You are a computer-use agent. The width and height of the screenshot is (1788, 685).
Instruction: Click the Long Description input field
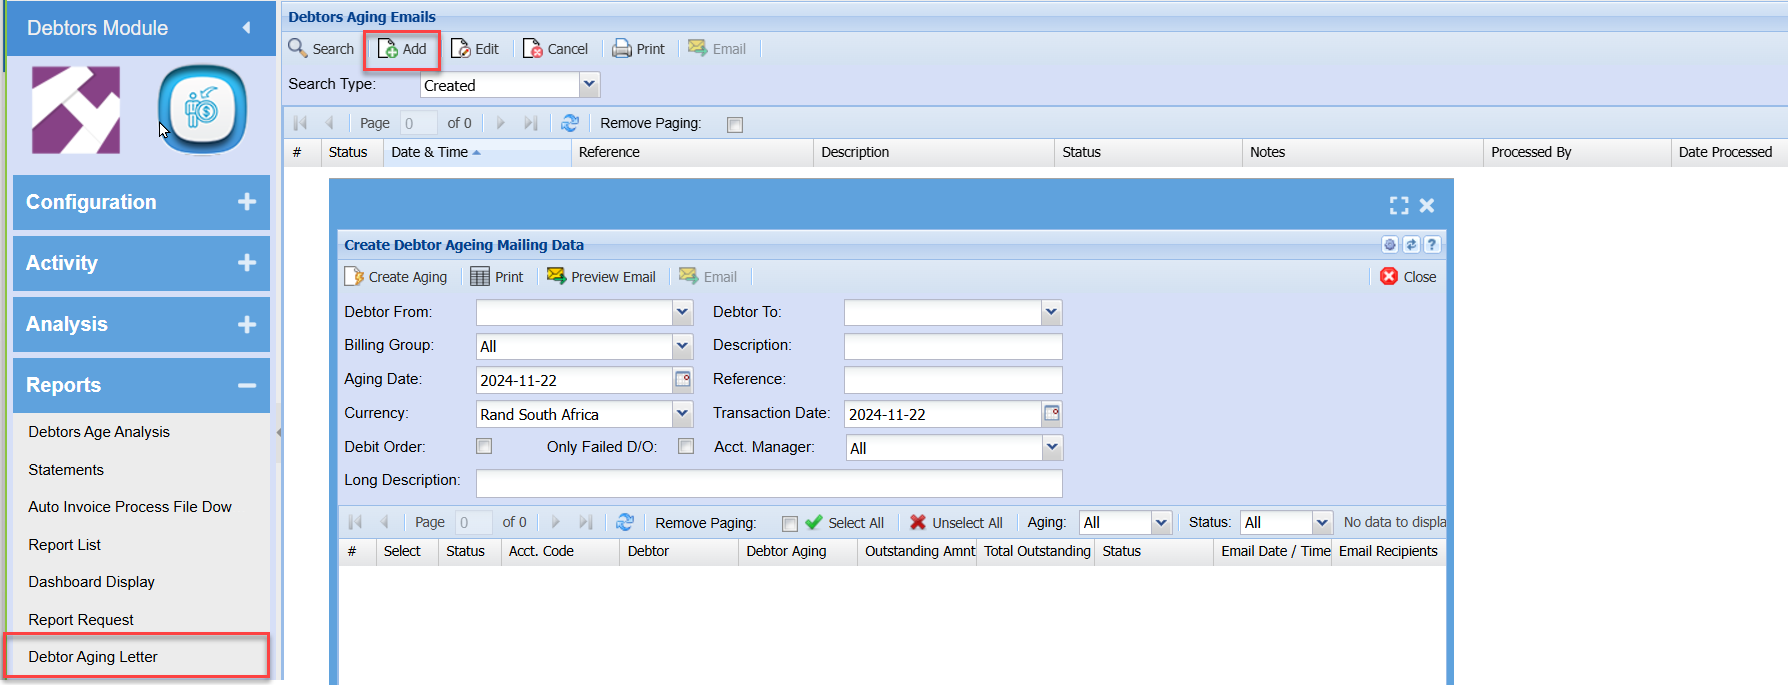pos(768,482)
